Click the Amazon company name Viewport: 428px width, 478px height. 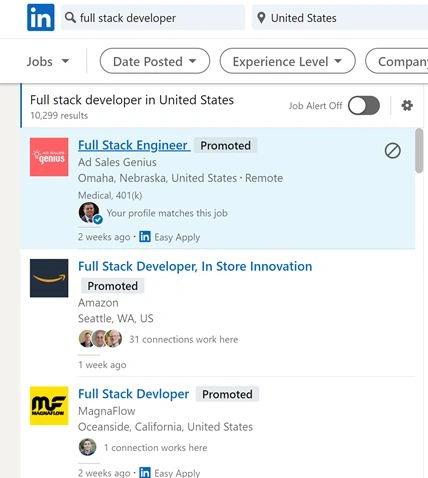tap(98, 303)
